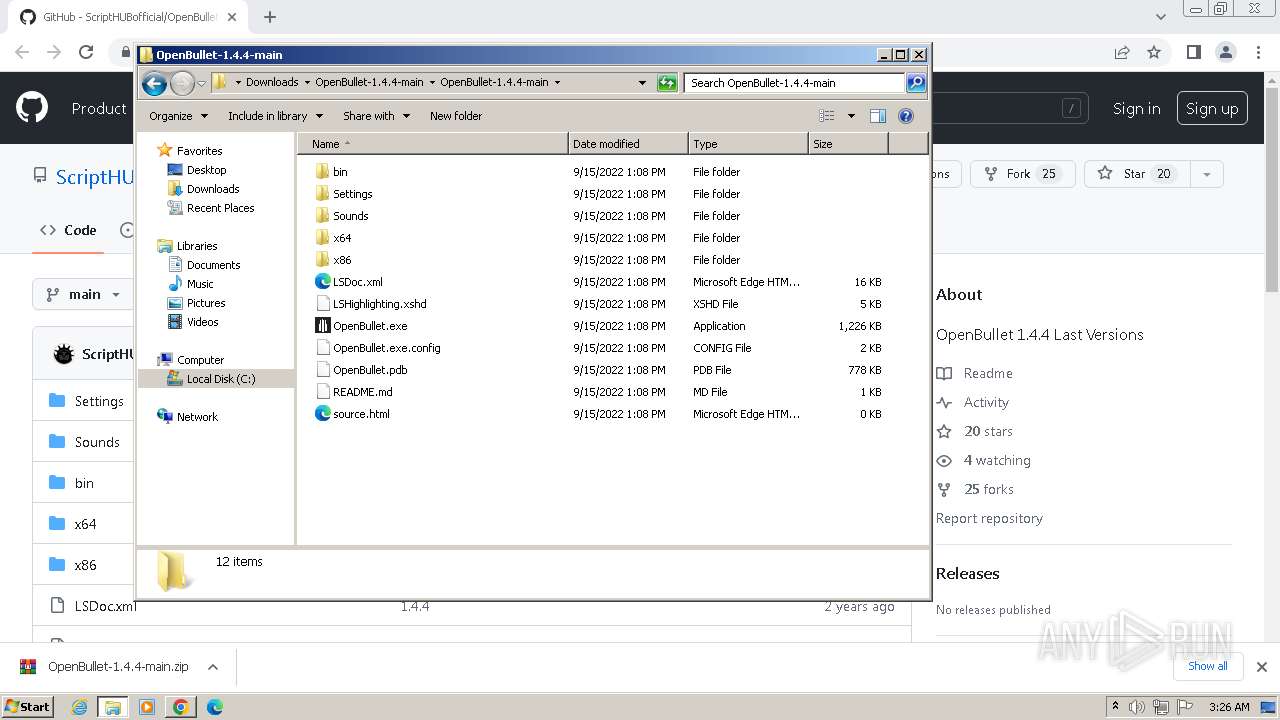Screen dimensions: 1280x720
Task: Open recent pages dropdown next to Forward
Action: click(x=201, y=83)
